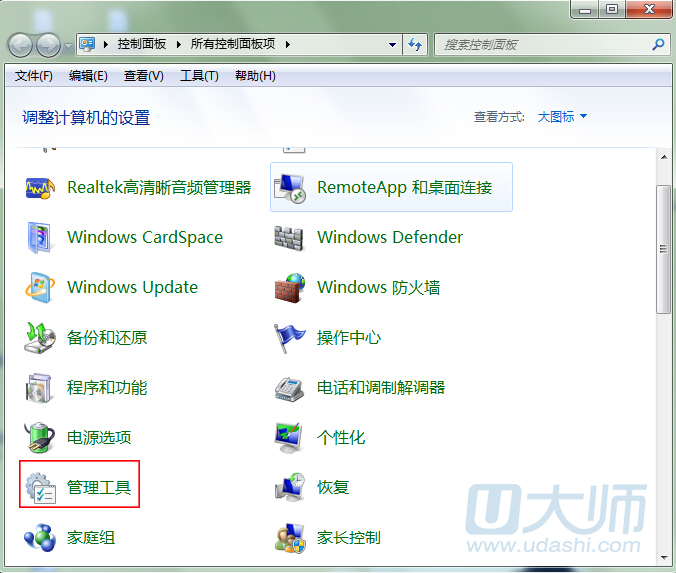
Task: Open the RemoteApp 和桌面连接 icon
Action: pyautogui.click(x=290, y=188)
